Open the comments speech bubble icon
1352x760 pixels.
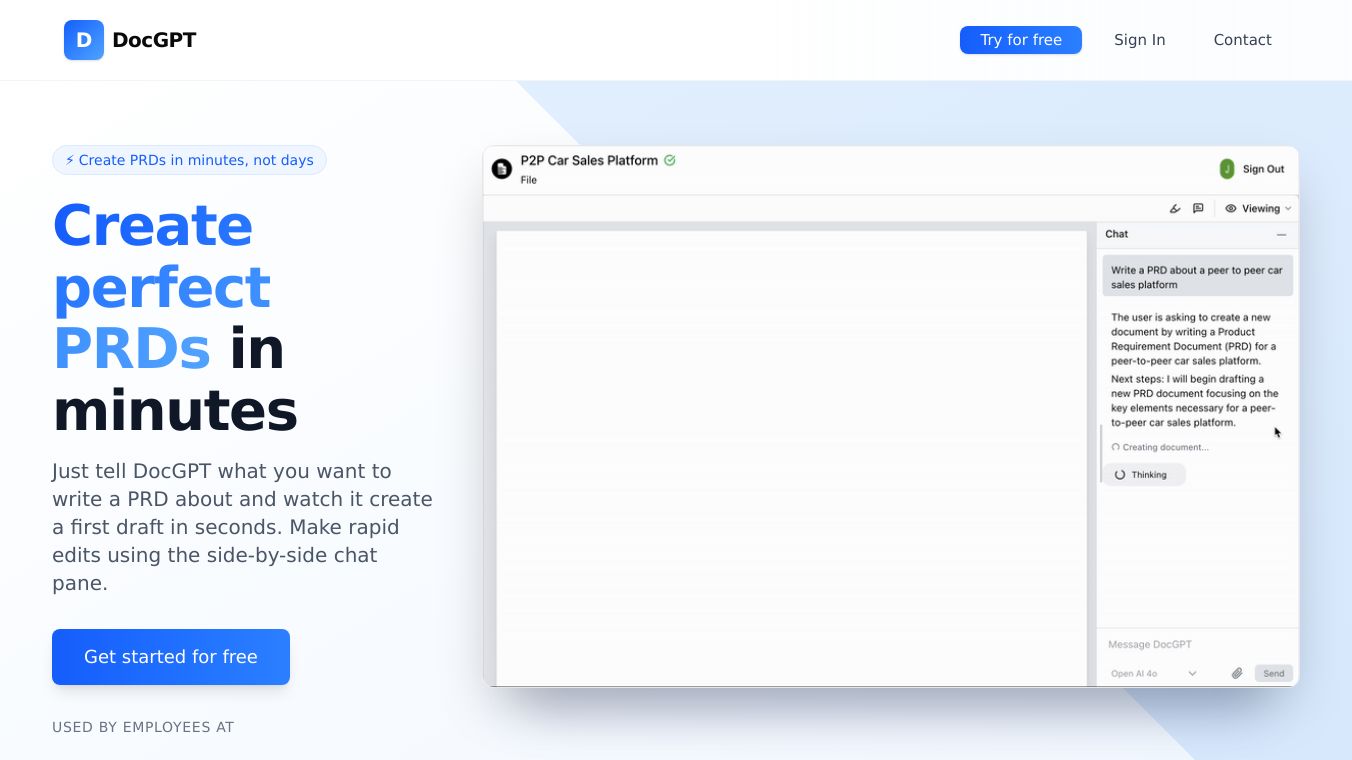1198,209
